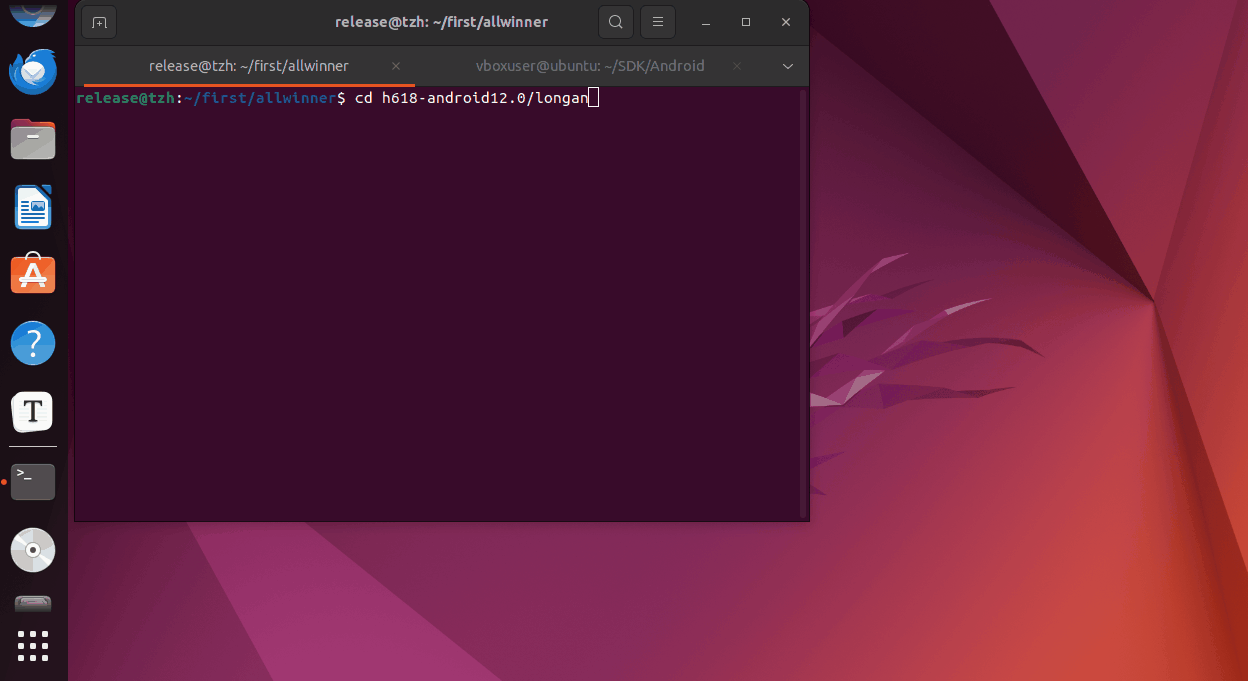Launch Thunderbird Mail from the dock
The image size is (1248, 681).
(33, 72)
